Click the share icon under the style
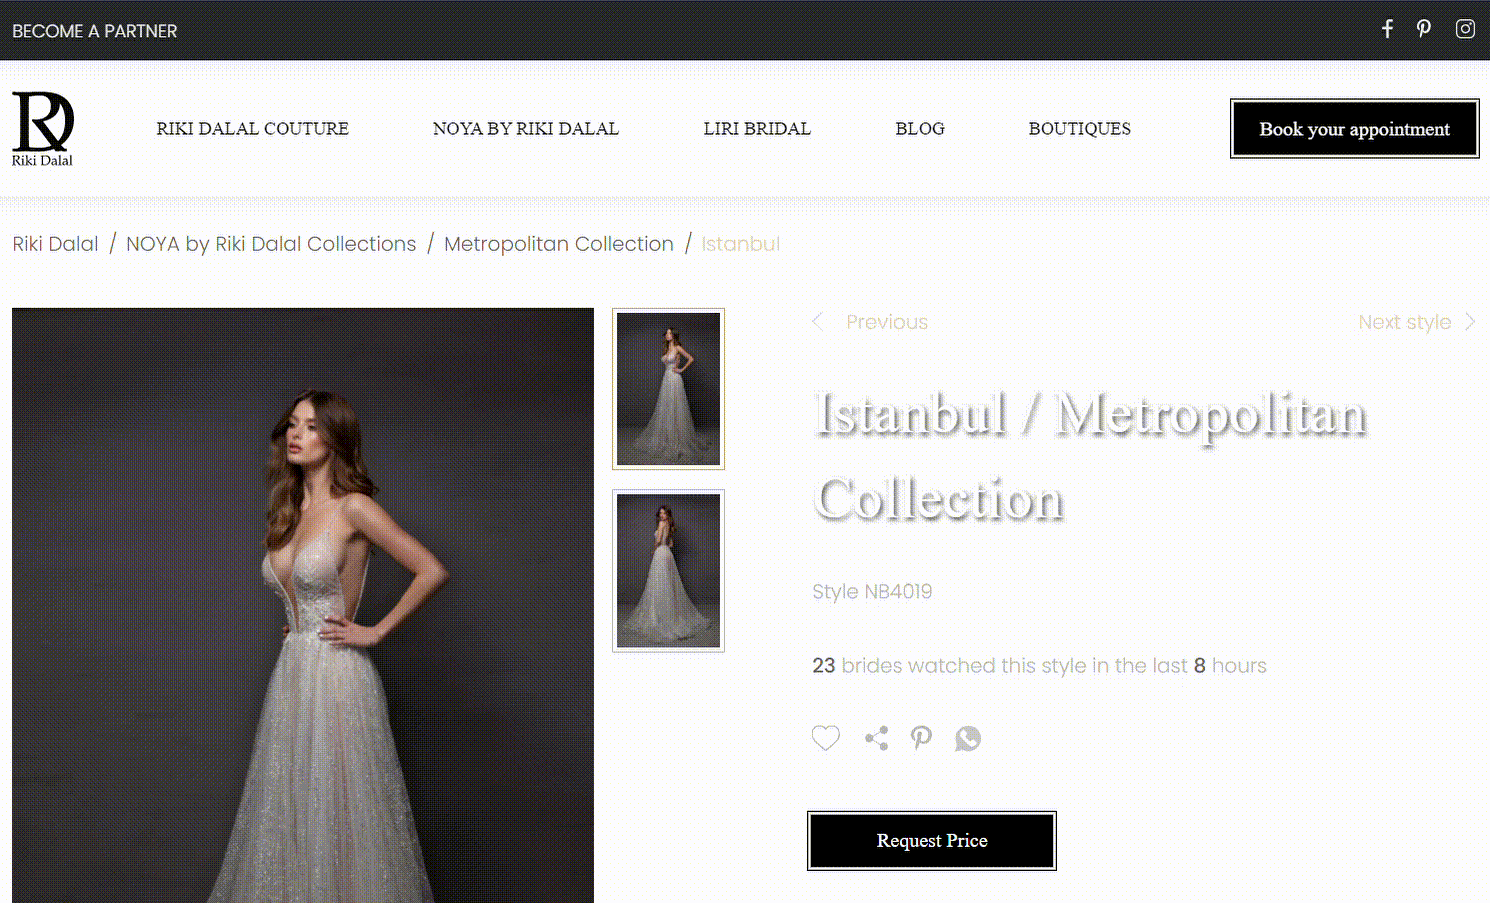Screen dimensions: 1490x903 click(x=877, y=738)
